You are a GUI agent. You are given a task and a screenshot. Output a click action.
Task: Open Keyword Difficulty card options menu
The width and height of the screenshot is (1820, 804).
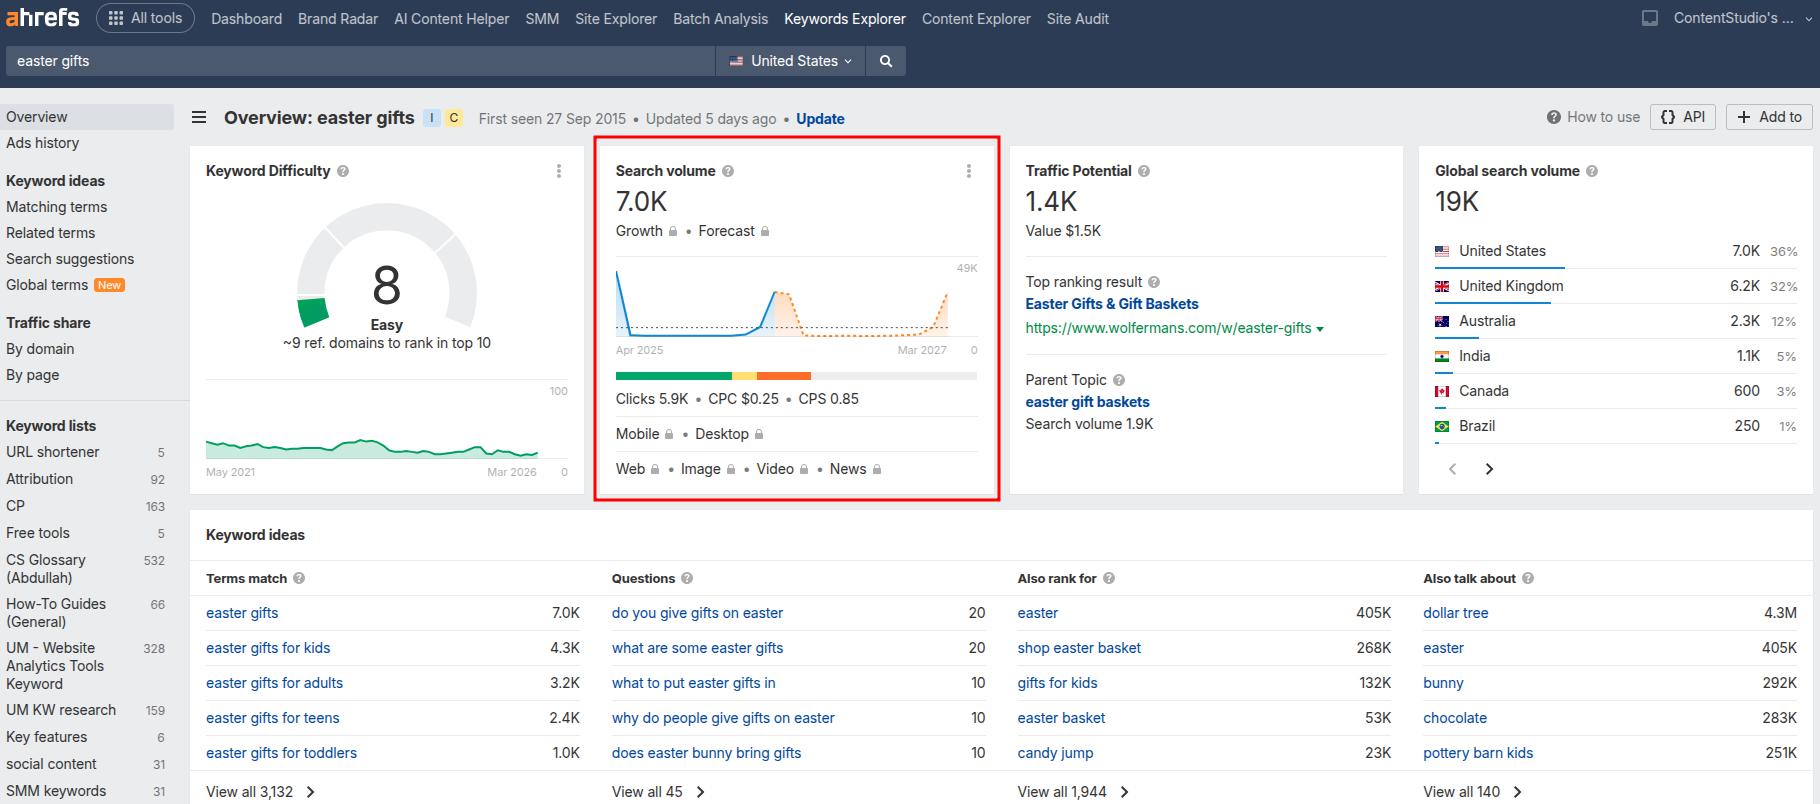coord(559,171)
